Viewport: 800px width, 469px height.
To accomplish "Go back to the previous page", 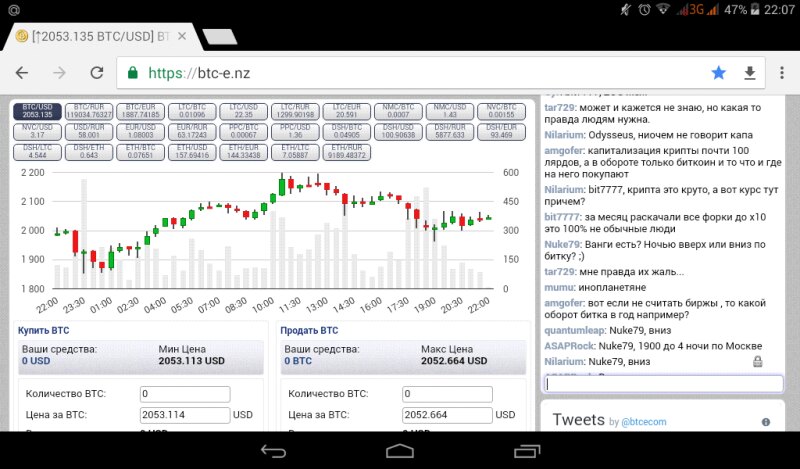I will point(22,73).
